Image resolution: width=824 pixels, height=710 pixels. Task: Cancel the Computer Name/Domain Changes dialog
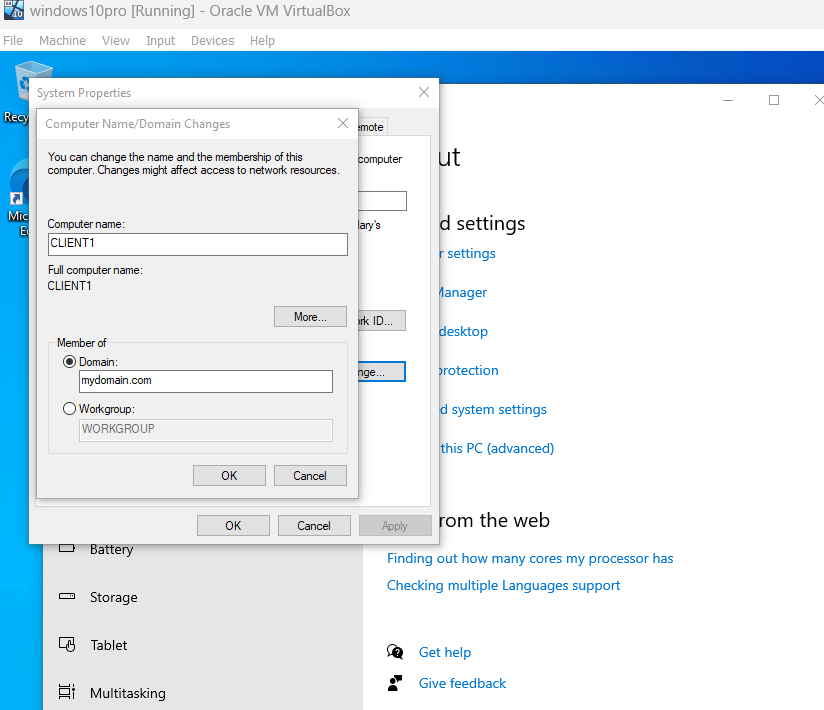(x=310, y=476)
